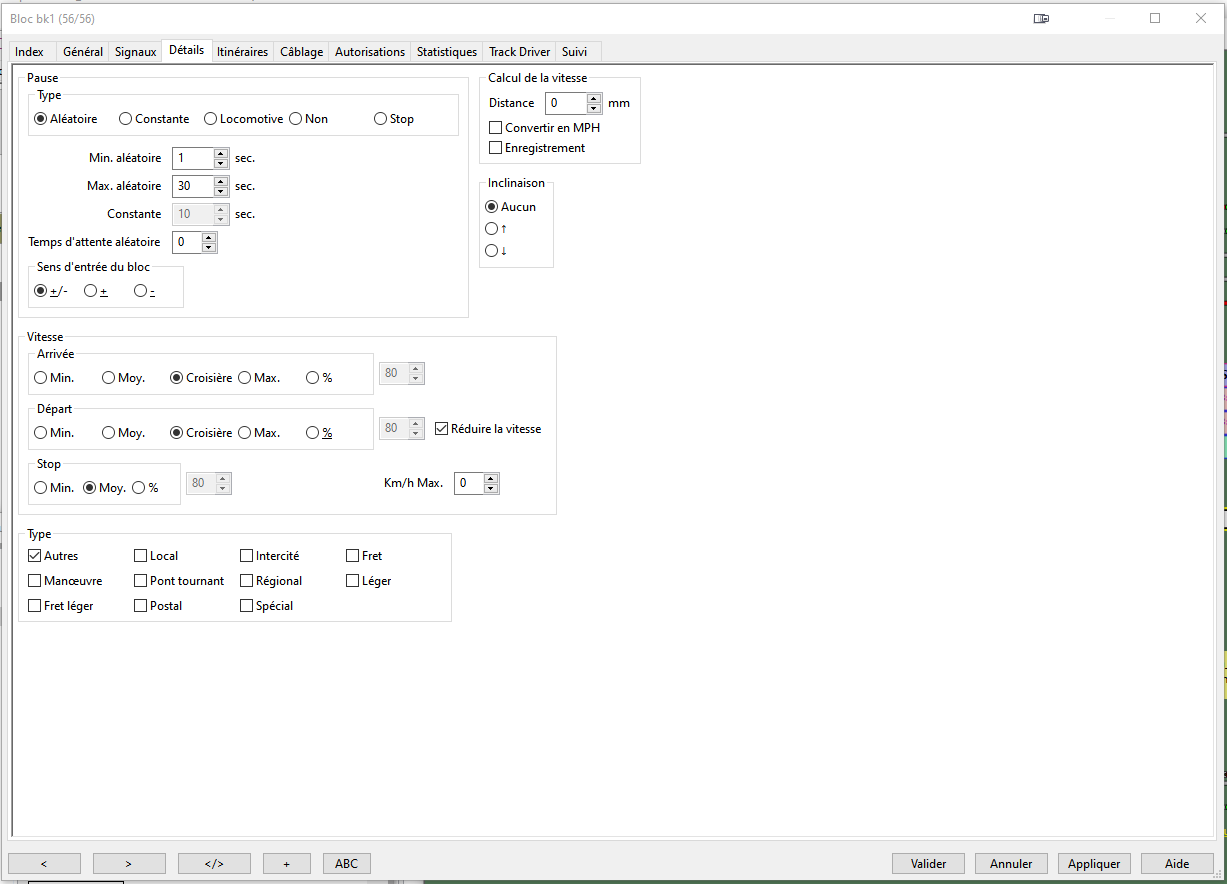Select Constante pause type
Image resolution: width=1227 pixels, height=884 pixels.
[125, 119]
